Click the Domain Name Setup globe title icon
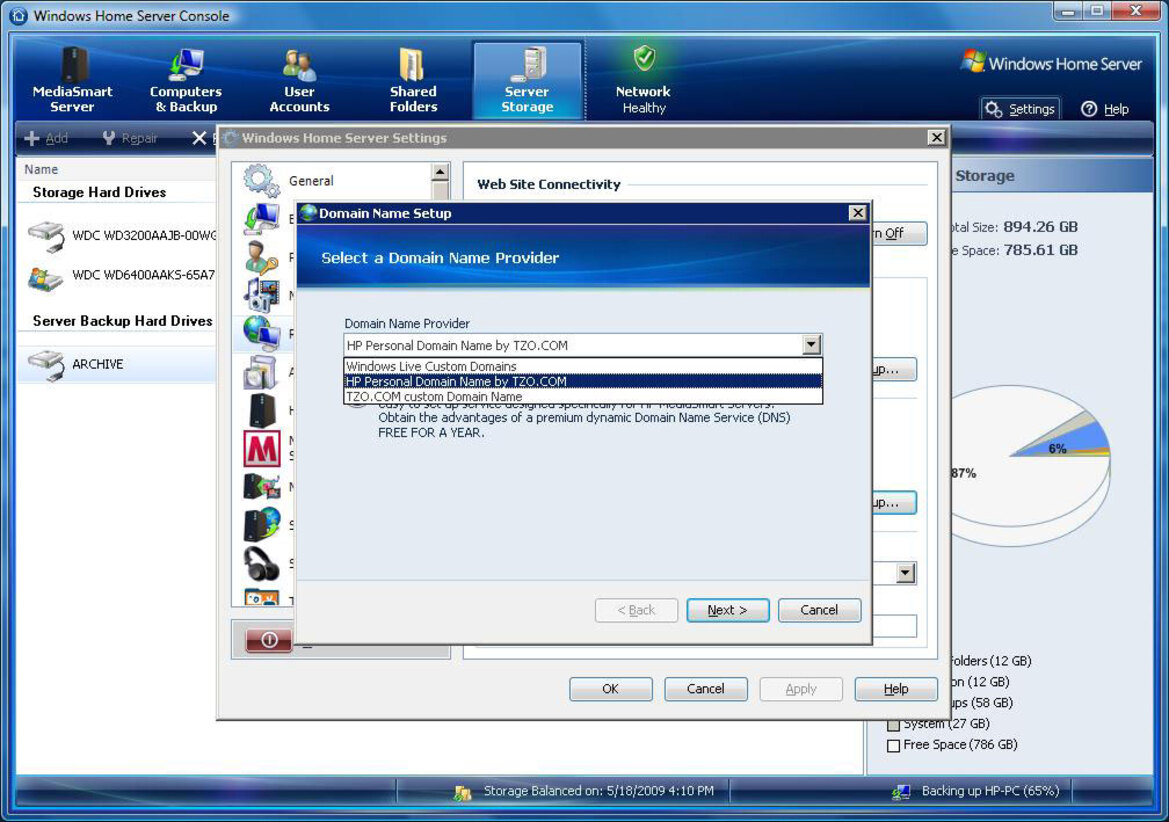Viewport: 1169px width, 822px height. 308,213
